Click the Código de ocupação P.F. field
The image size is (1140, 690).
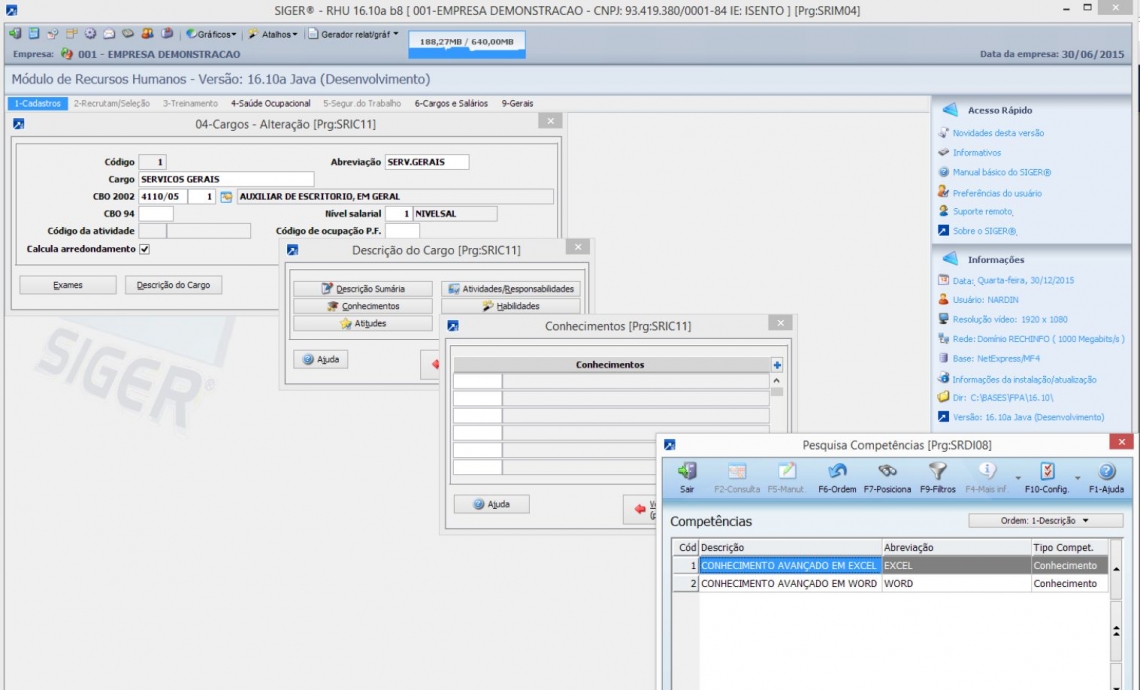(x=402, y=231)
